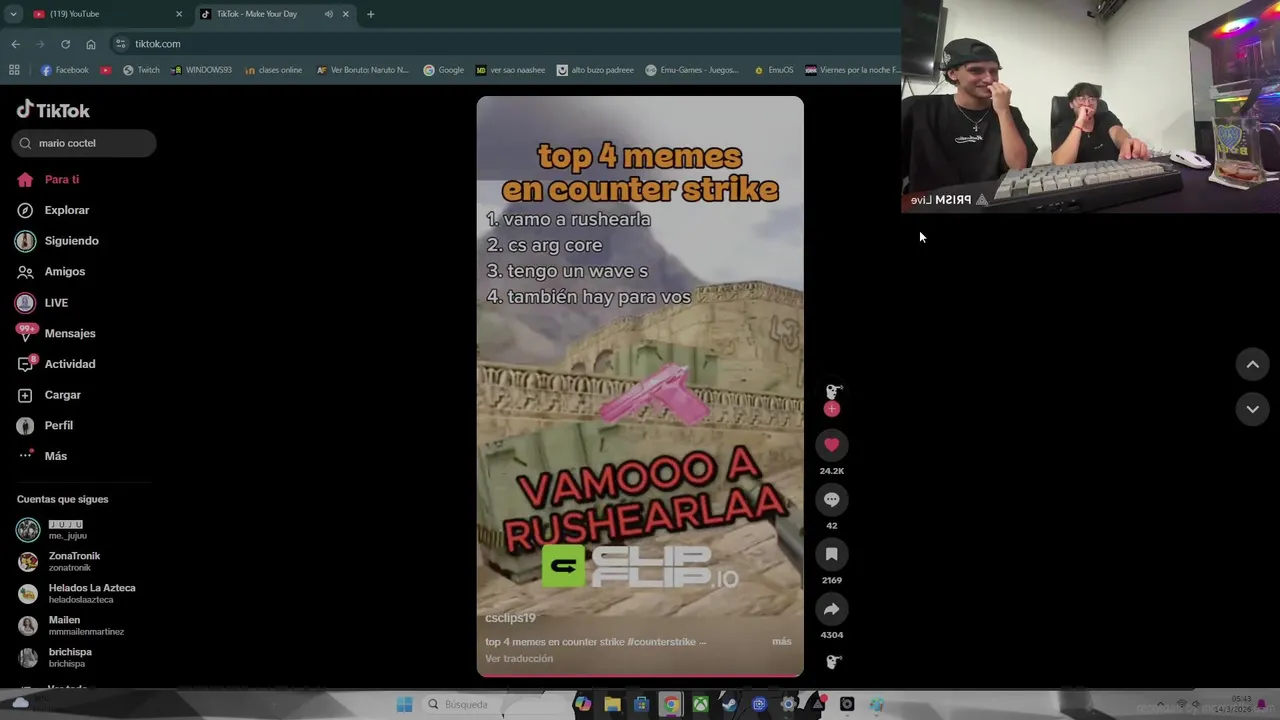Open the sound disc at column bottom
The width and height of the screenshot is (1280, 720).
(833, 661)
